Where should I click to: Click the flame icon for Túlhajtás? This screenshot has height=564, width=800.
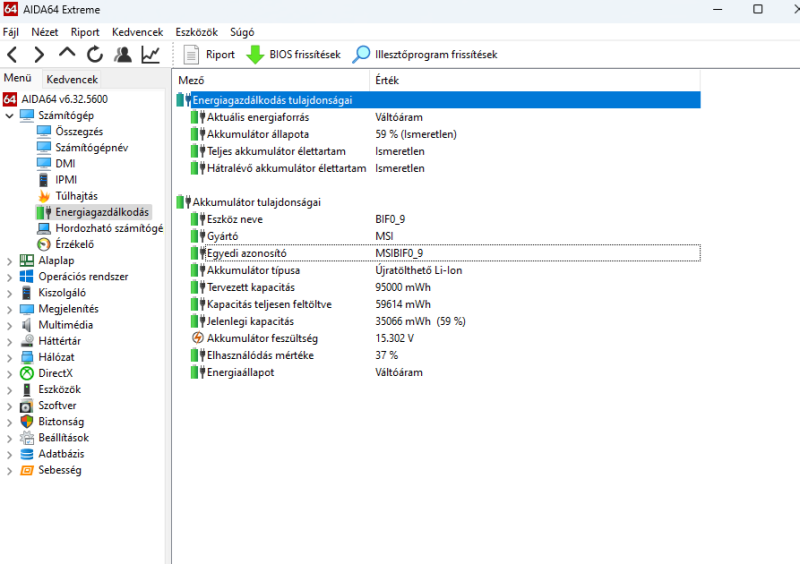[x=44, y=196]
